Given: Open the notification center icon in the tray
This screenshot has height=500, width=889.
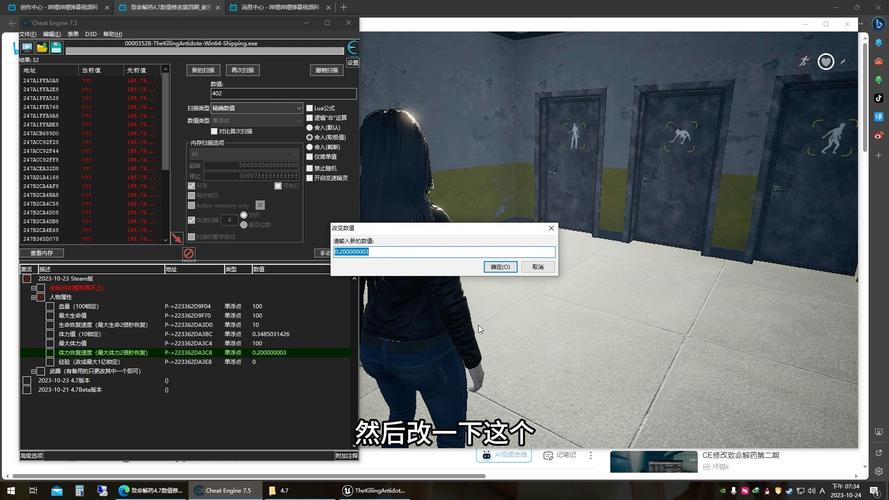Looking at the screenshot, I should 875,491.
